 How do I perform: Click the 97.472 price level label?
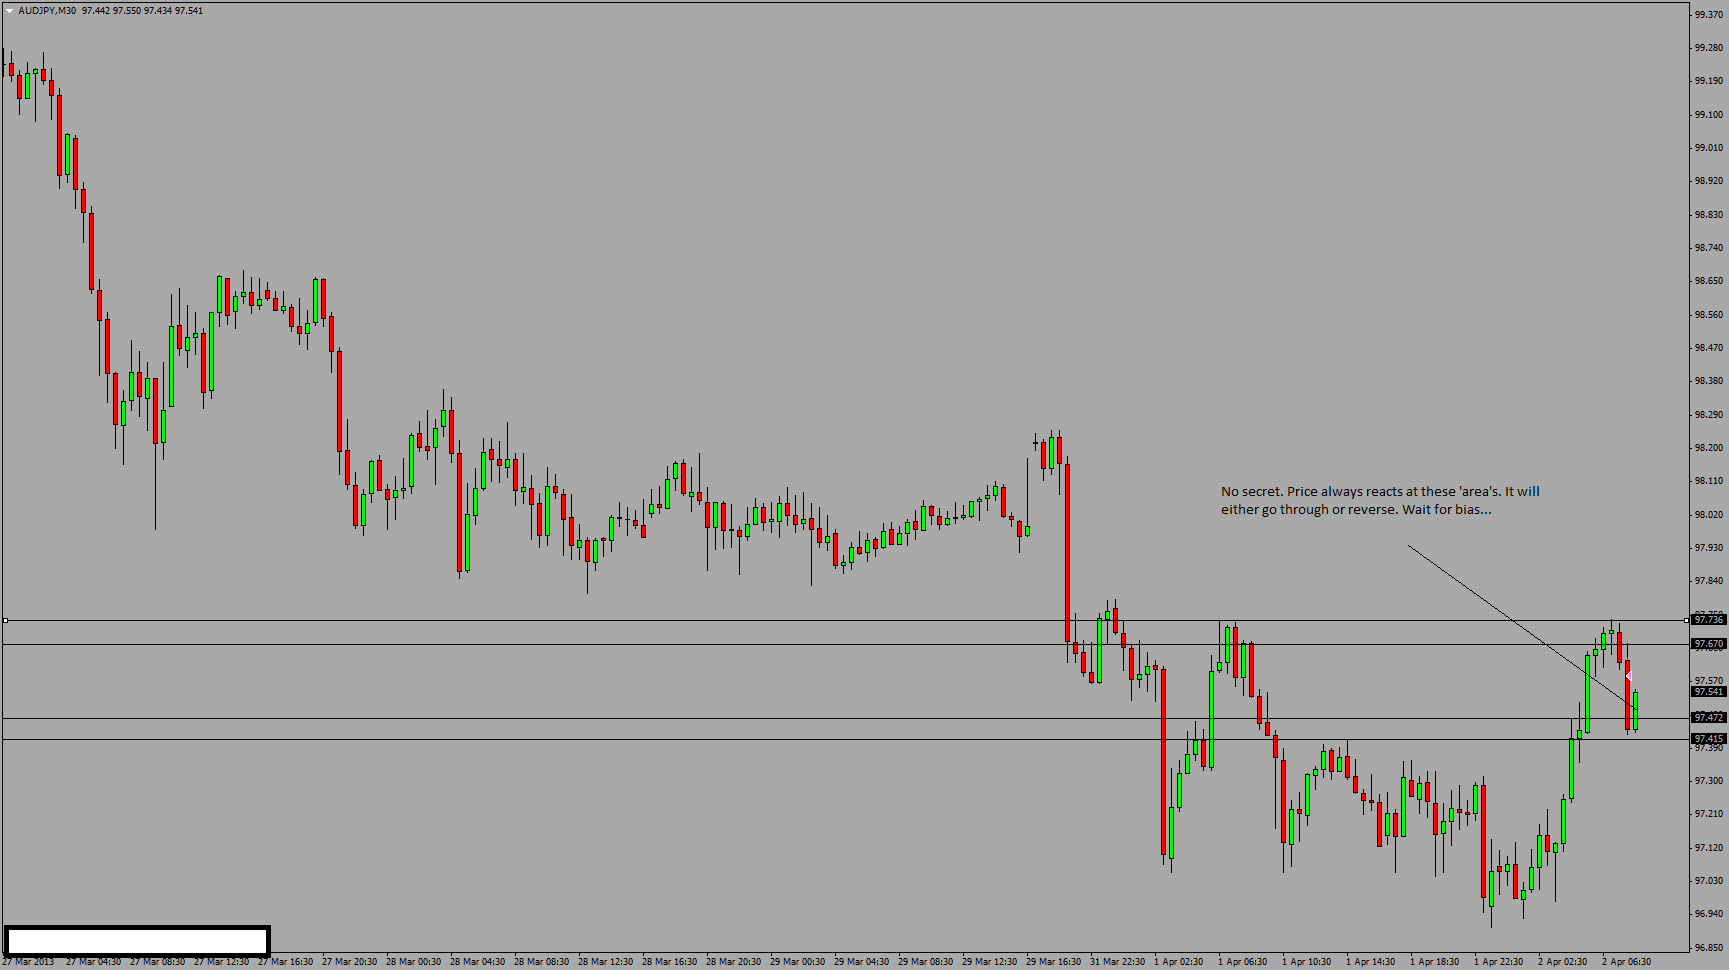click(1709, 718)
